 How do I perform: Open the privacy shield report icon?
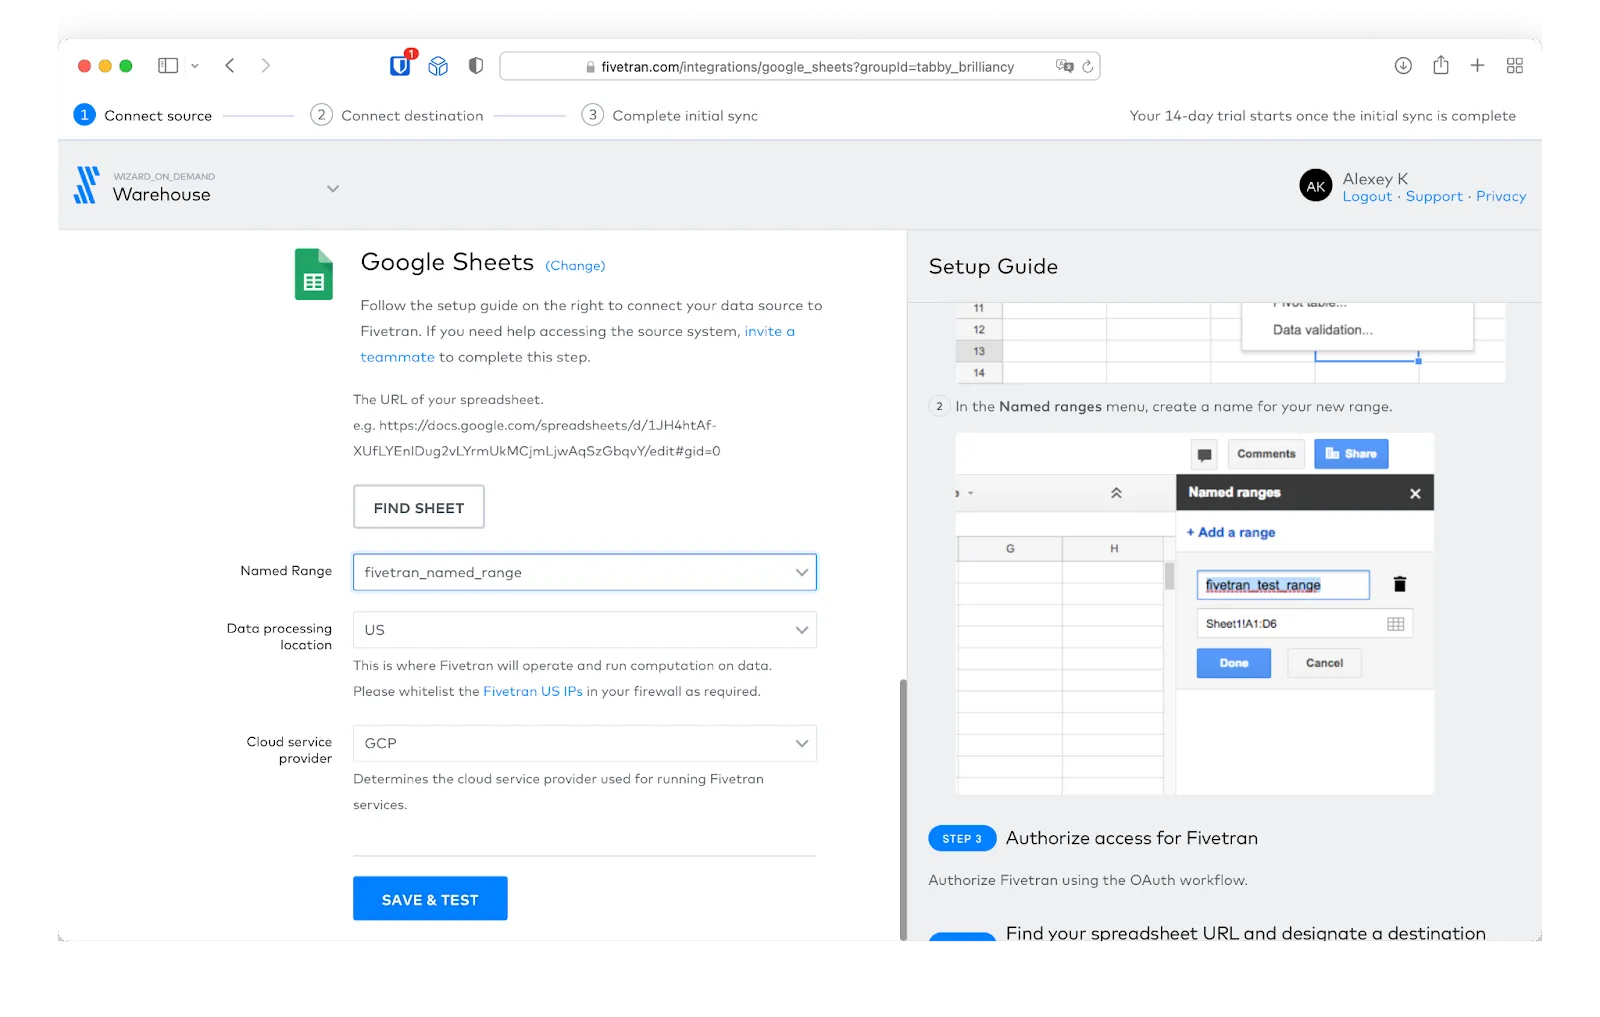point(476,66)
